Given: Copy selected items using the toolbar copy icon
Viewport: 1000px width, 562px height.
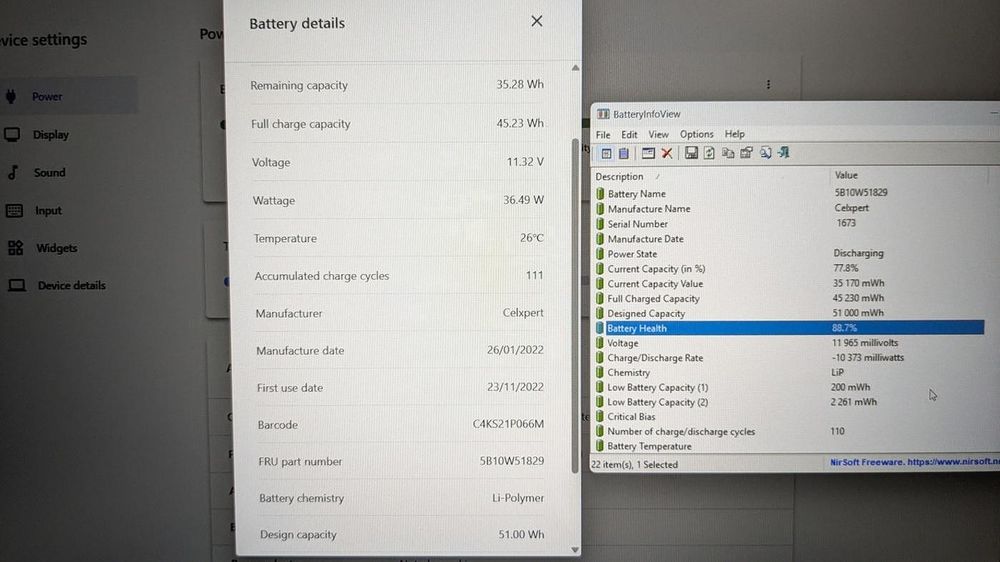Looking at the screenshot, I should 728,153.
